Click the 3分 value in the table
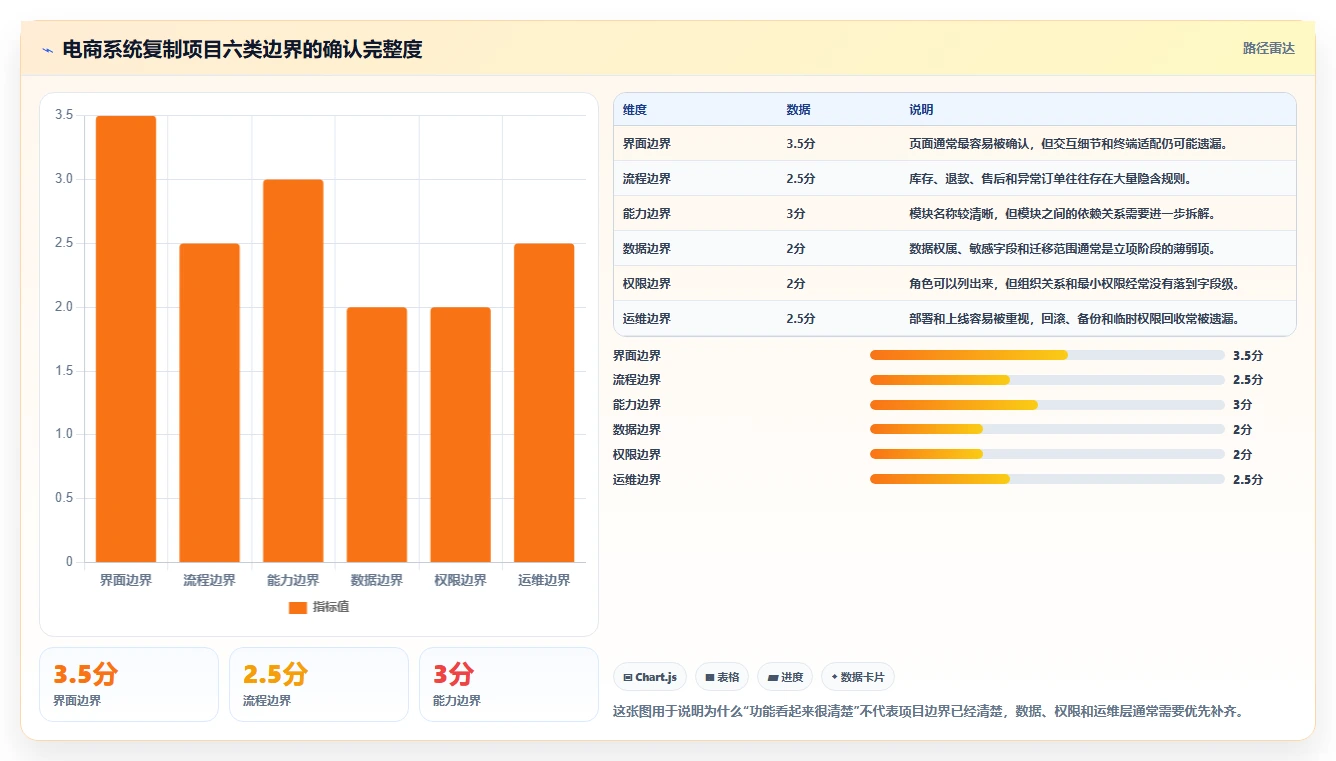Screen dimensions: 1336x761 coord(797,214)
